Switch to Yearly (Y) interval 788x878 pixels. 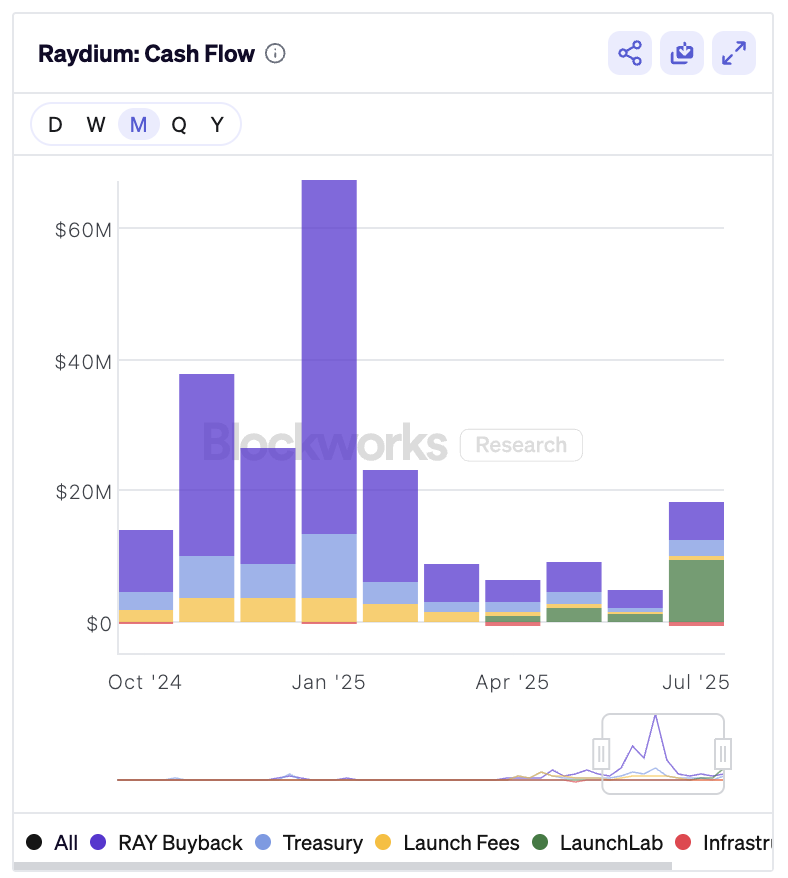tap(217, 124)
